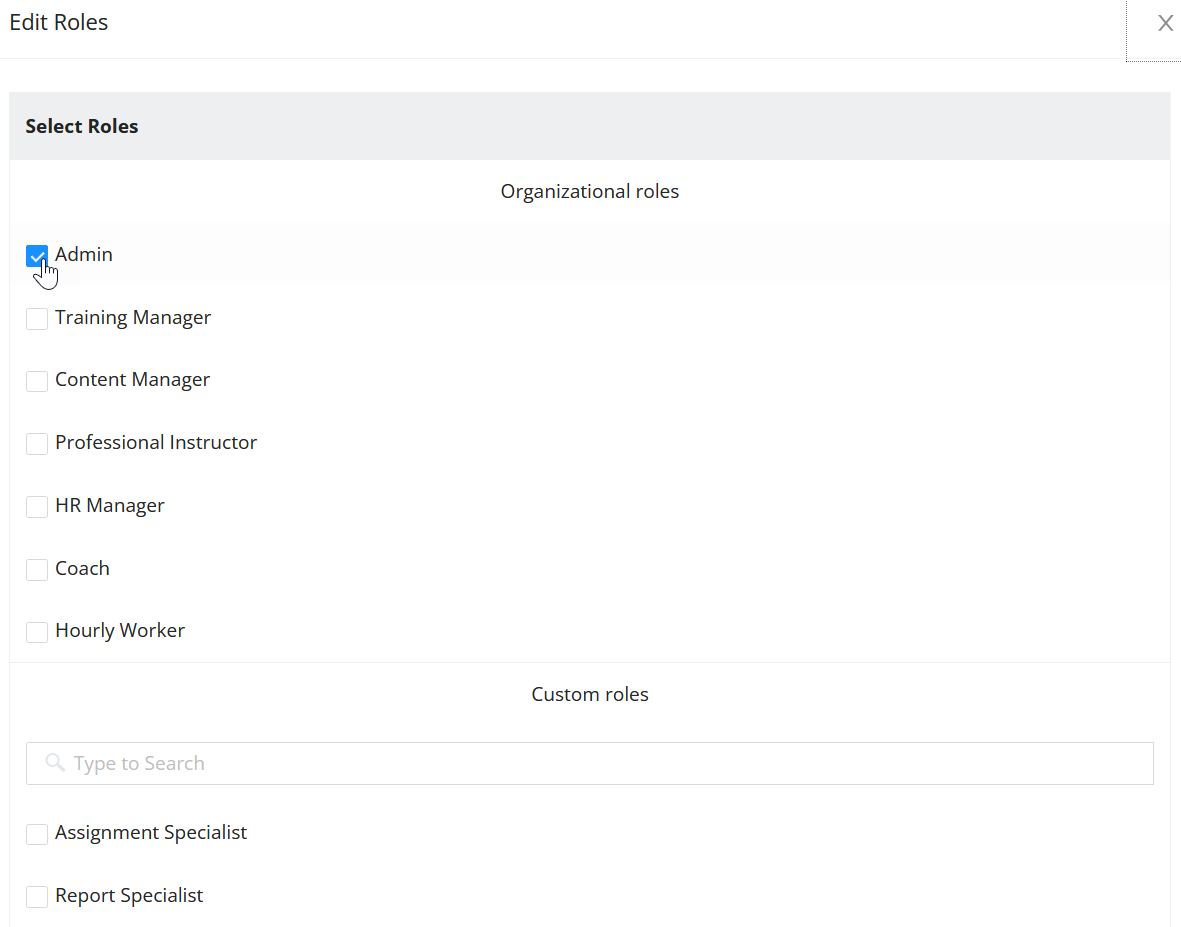The image size is (1181, 927).
Task: Click the Organizational roles section heading
Action: pyautogui.click(x=589, y=191)
